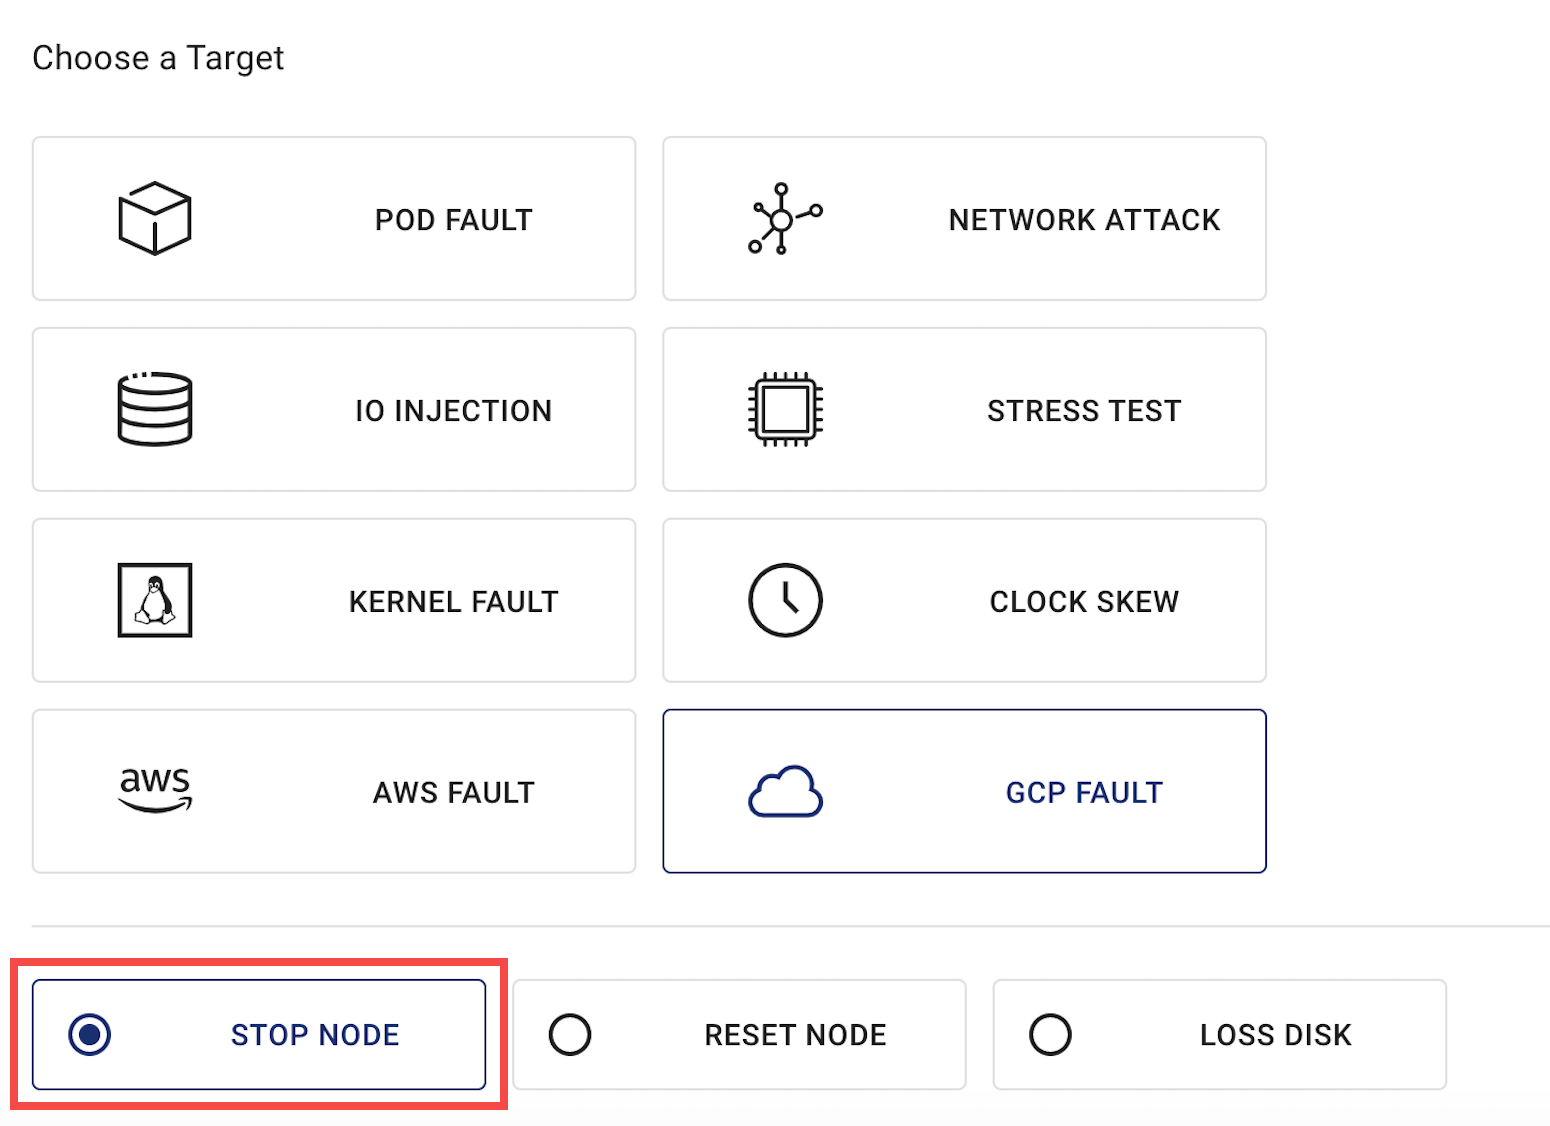Click the LOSS DISK option label
This screenshot has height=1126, width=1550.
pos(1275,1035)
